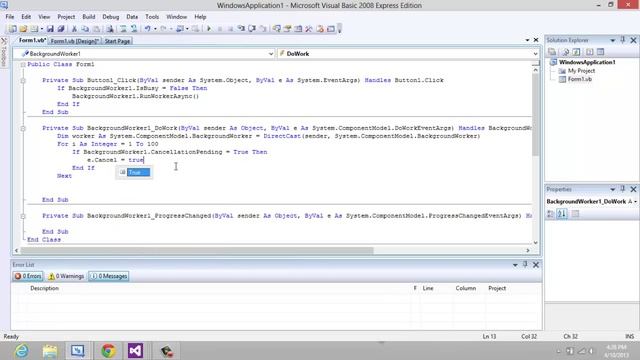Sort Error List by Description column

tap(44, 288)
